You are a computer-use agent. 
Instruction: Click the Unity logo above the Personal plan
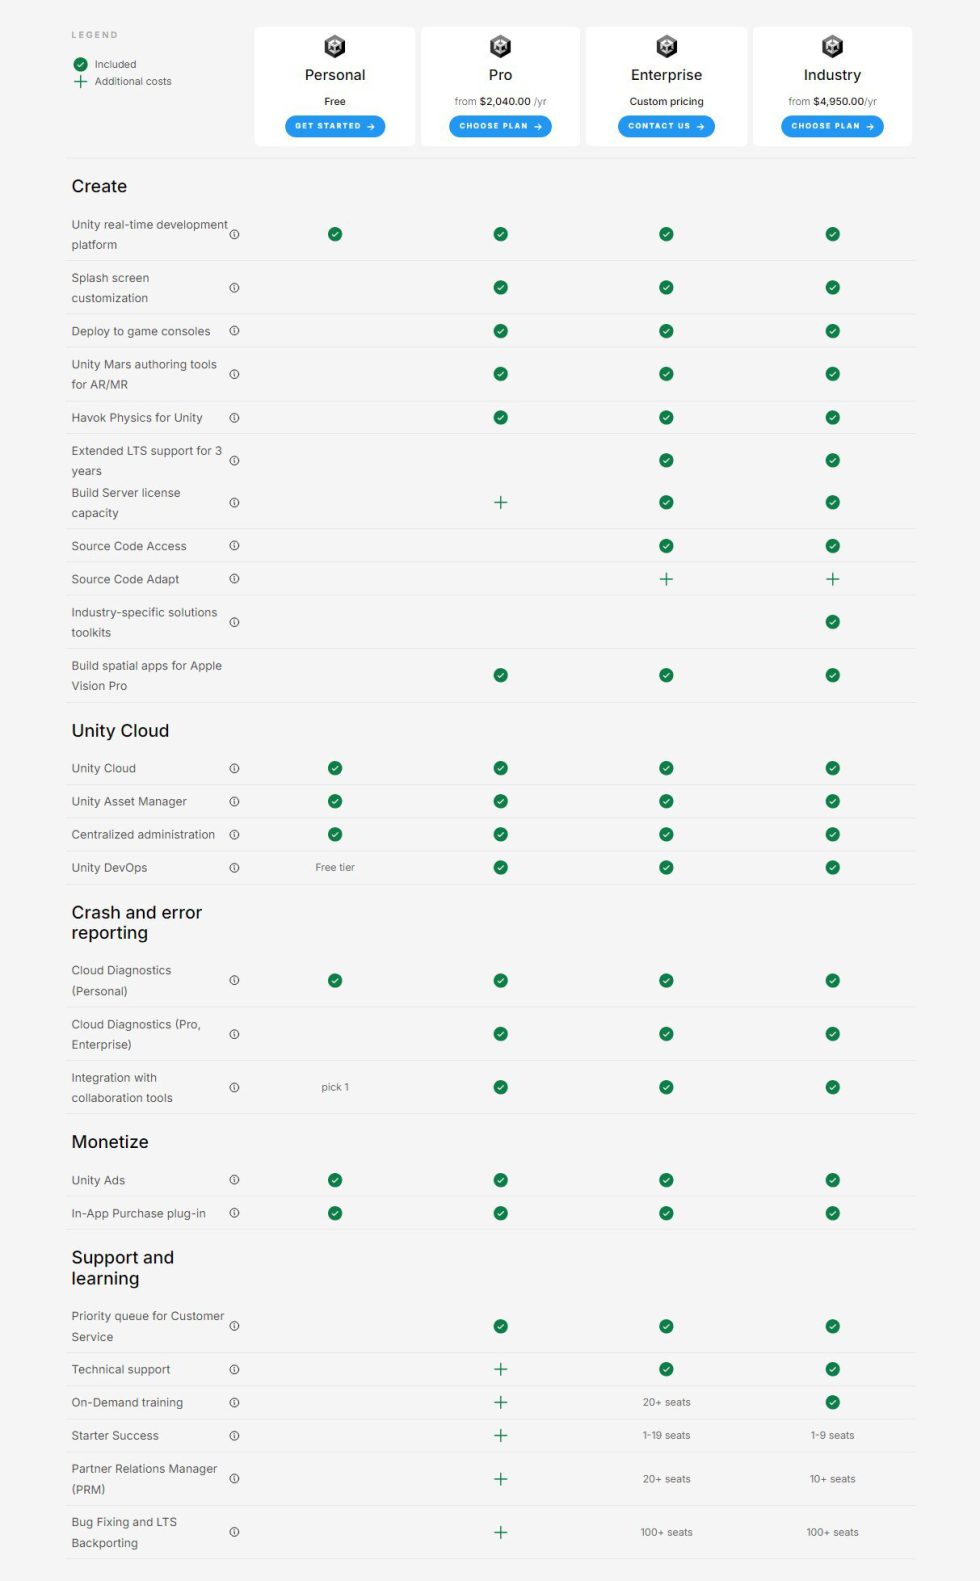[x=335, y=46]
